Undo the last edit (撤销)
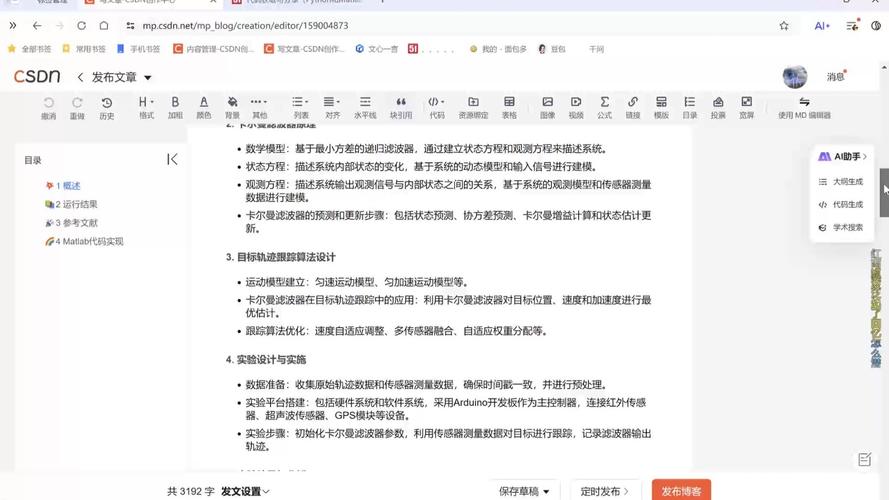 click(49, 108)
